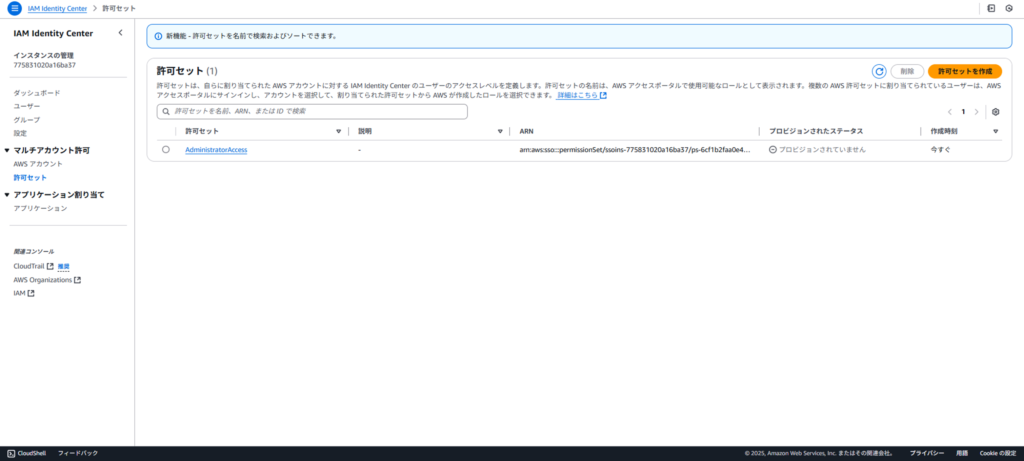Screen dimensions: 1024x461
Task: Click the 今すぐ creation time cell
Action: tap(940, 150)
